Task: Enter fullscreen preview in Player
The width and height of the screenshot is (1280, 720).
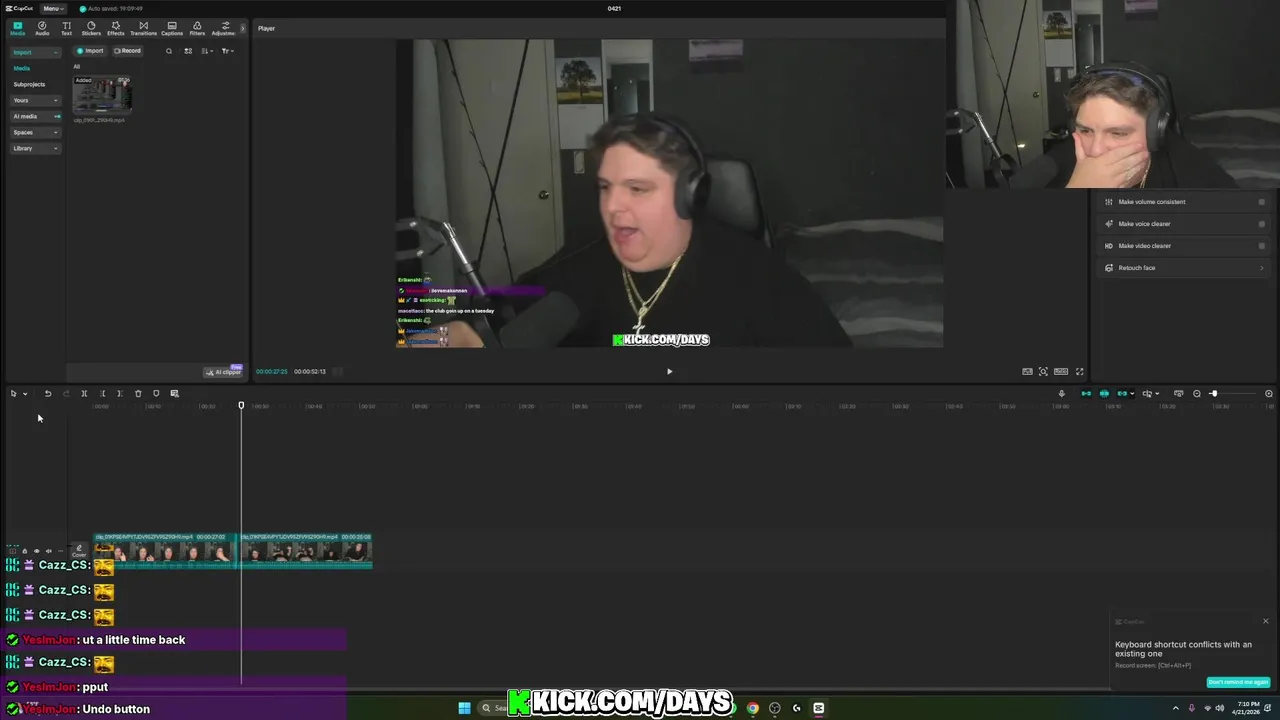Action: click(1079, 371)
